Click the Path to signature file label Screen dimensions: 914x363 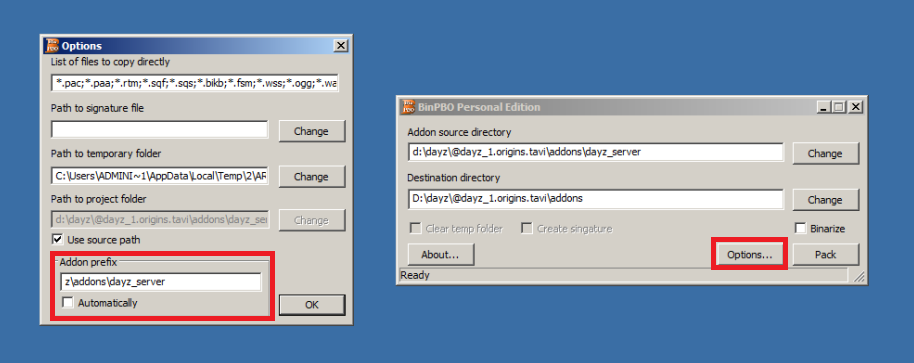click(x=97, y=108)
